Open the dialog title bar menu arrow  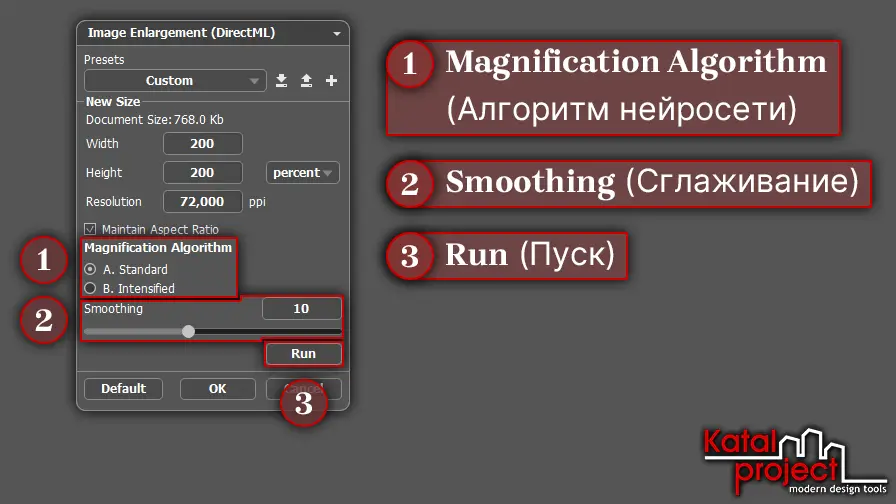pos(337,34)
